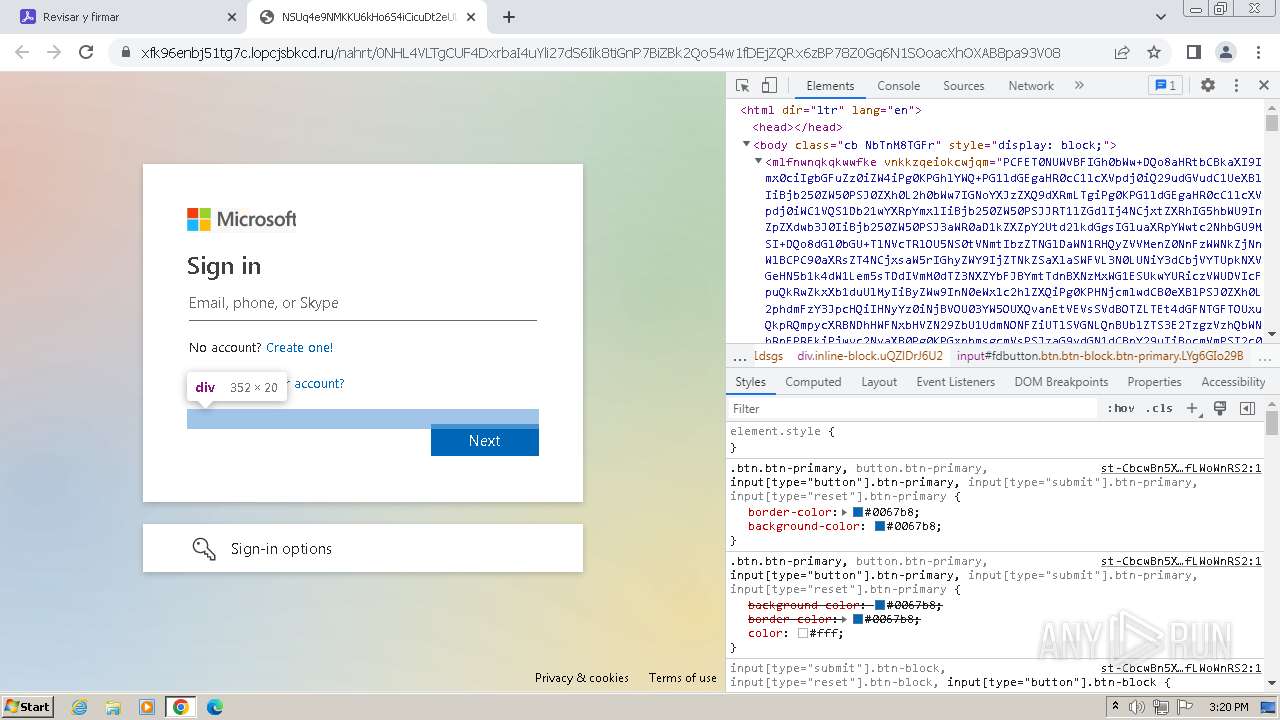Open the DevTools settings gear
Image resolution: width=1280 pixels, height=720 pixels.
[1208, 86]
